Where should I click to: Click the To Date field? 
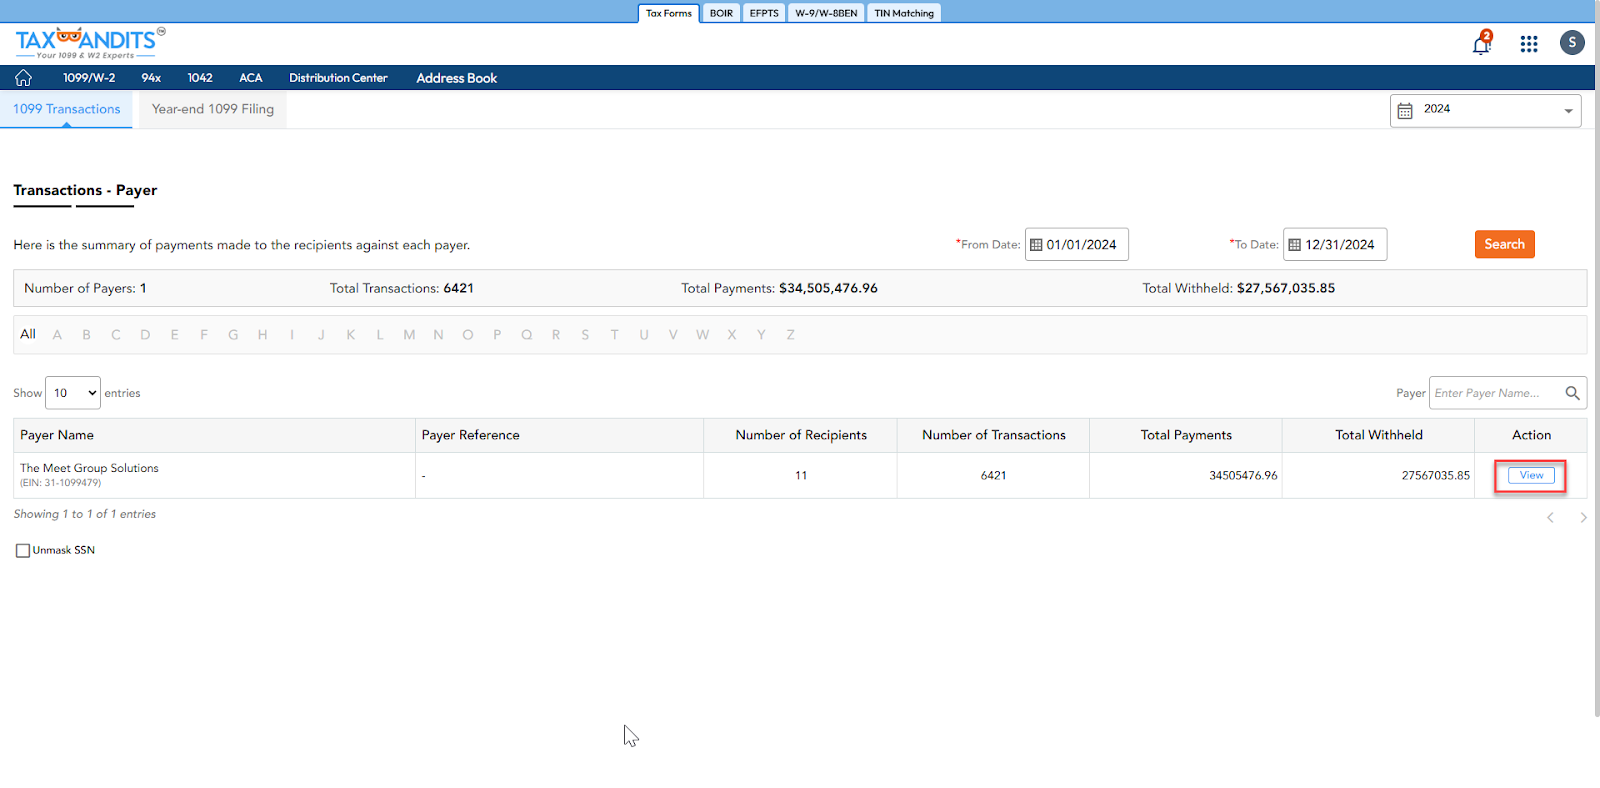1335,245
